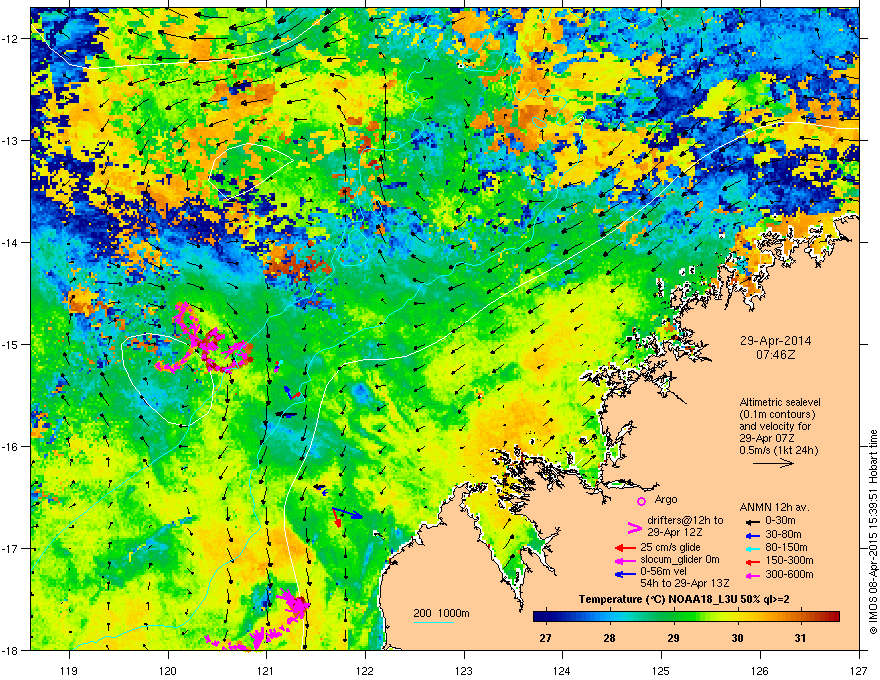Screen dimensions: 880x680
Task: Click the 'Temperature (°C) NOAA18_L3U' colorbar title
Action: [658, 600]
